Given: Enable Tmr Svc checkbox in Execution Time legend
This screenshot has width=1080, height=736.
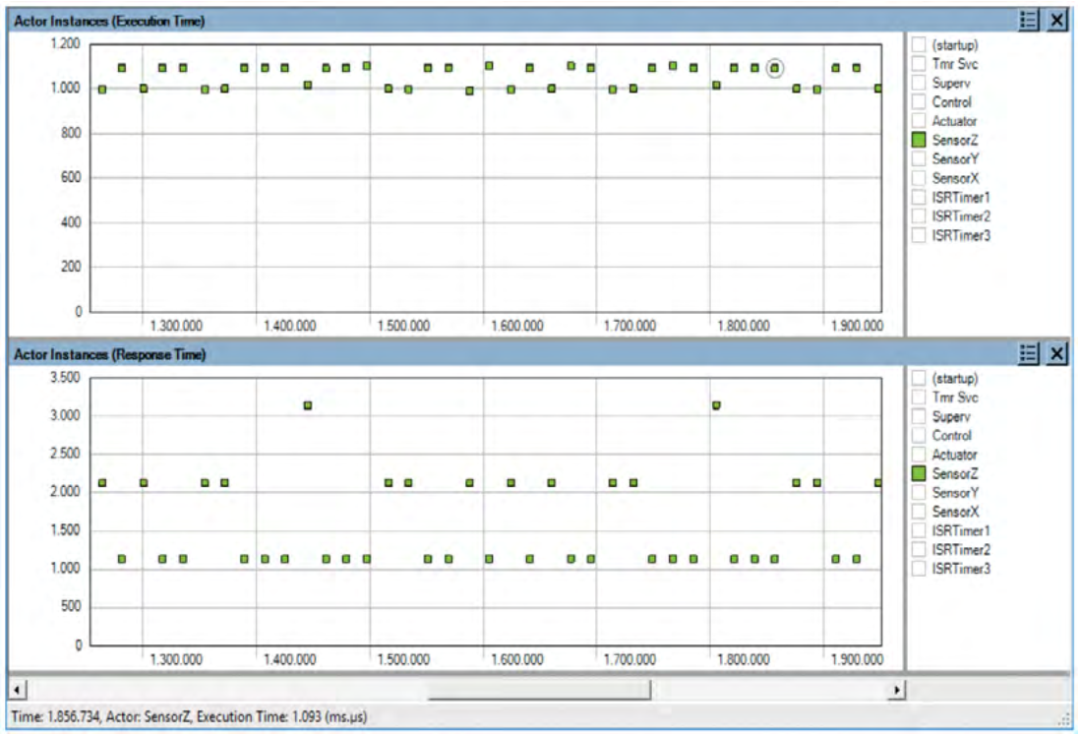Looking at the screenshot, I should [x=919, y=64].
